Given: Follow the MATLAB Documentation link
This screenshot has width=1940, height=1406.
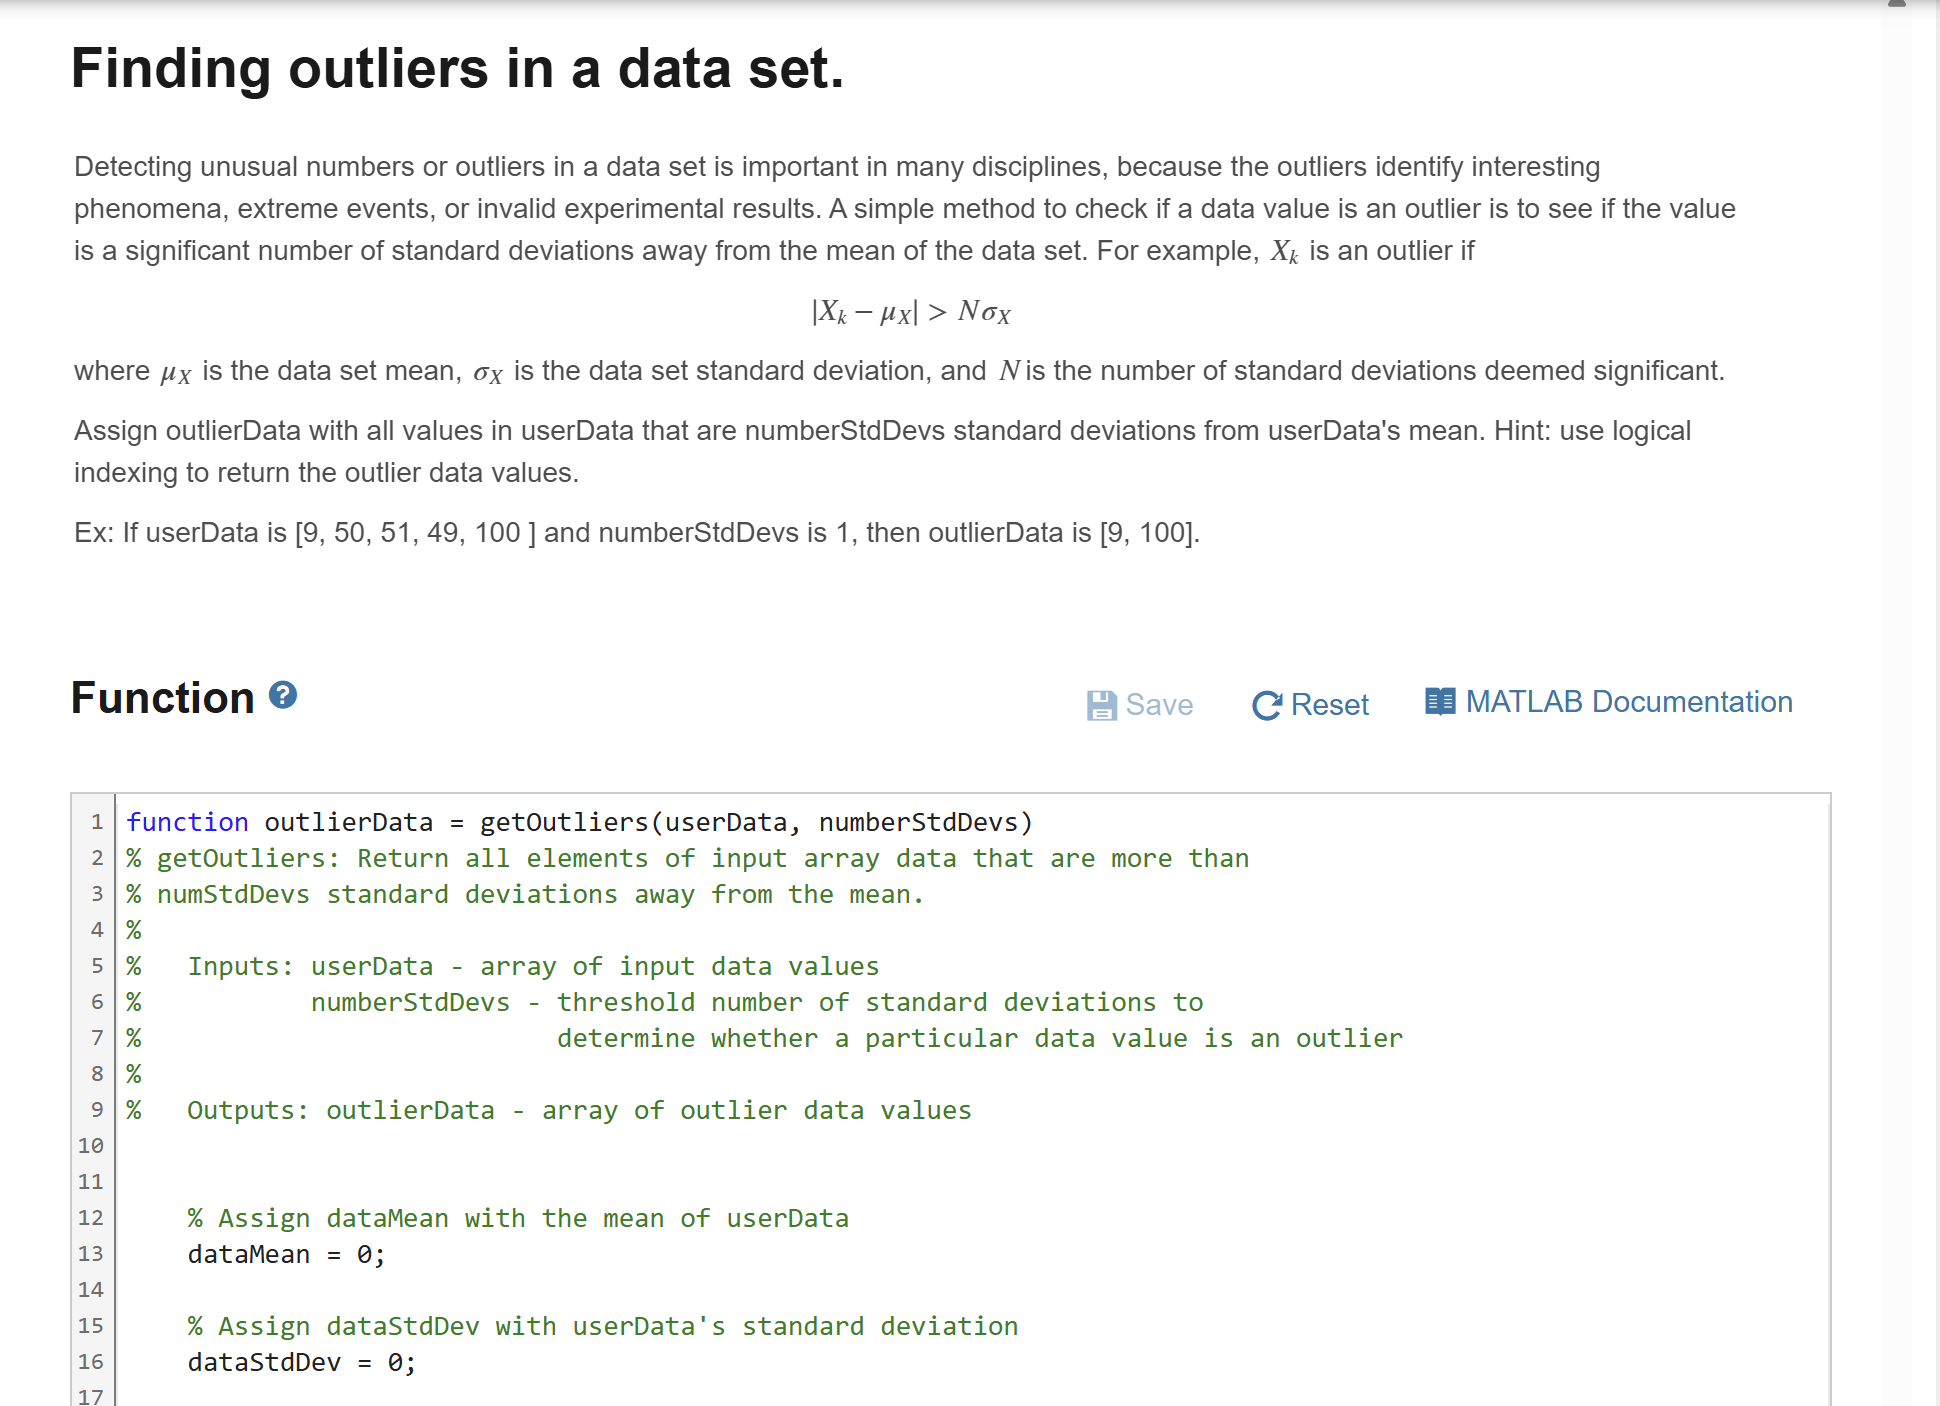Looking at the screenshot, I should [x=1629, y=701].
